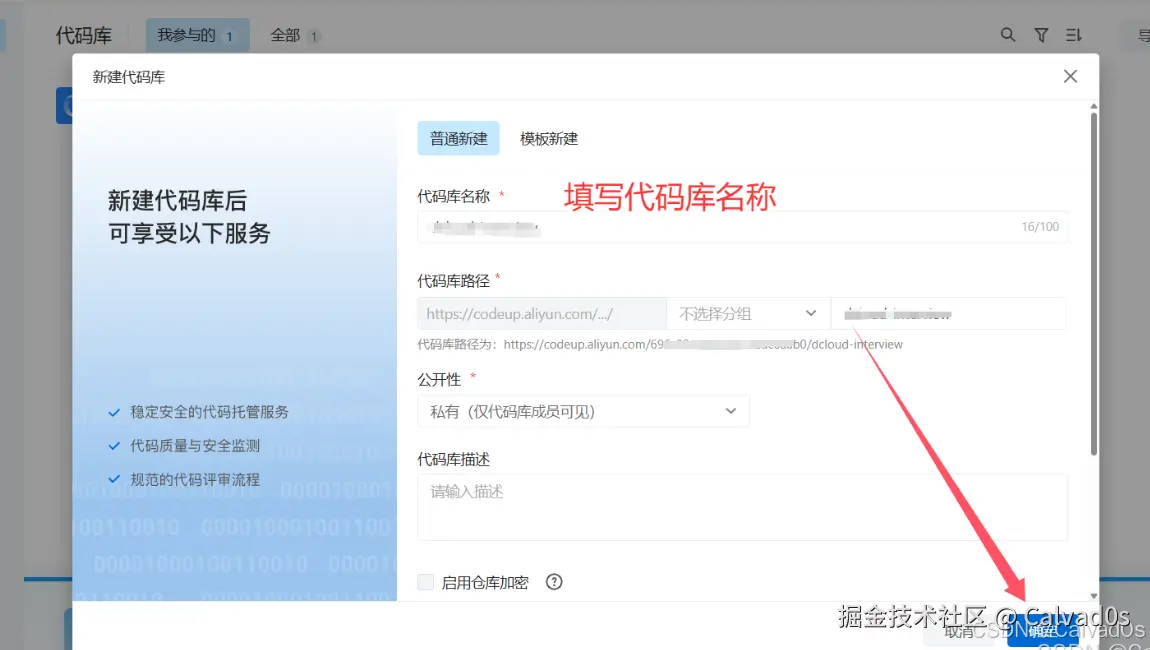
Task: Click the 16/100 character counter
Action: click(1040, 227)
